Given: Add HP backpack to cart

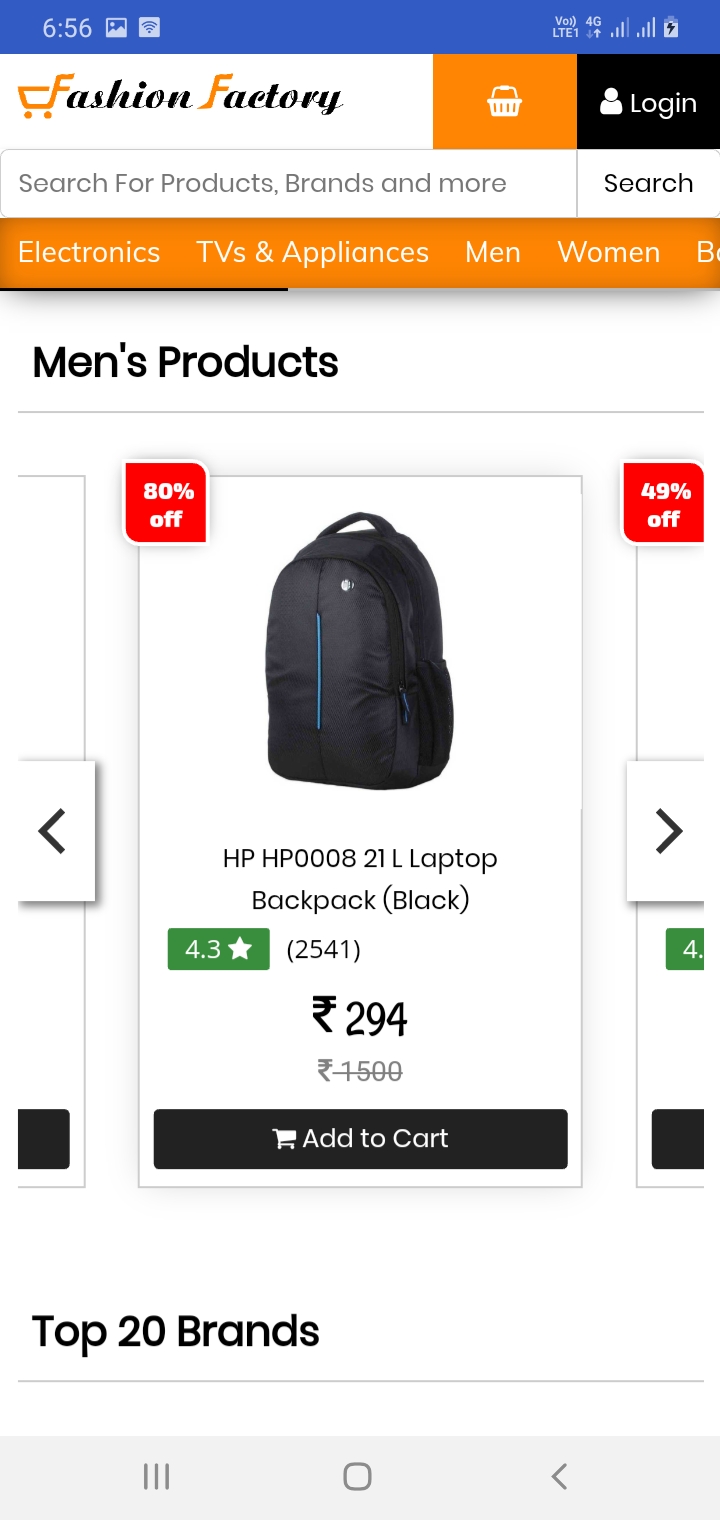Looking at the screenshot, I should pyautogui.click(x=360, y=1138).
